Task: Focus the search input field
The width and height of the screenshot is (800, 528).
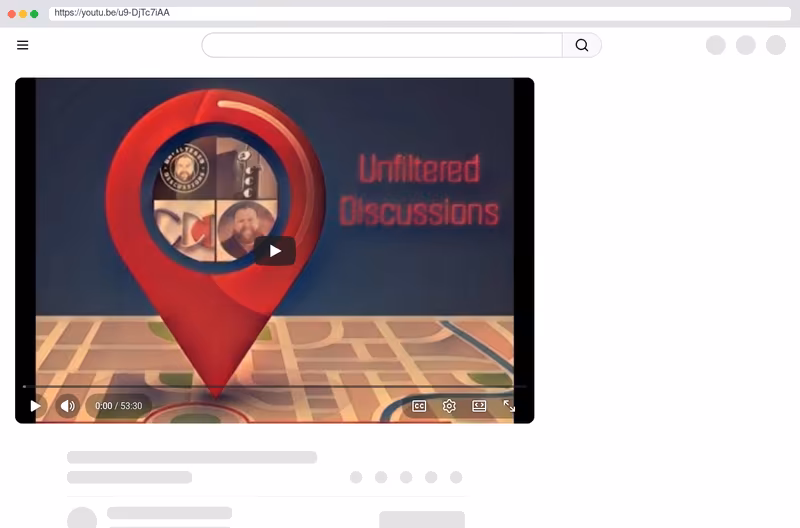Action: click(382, 45)
